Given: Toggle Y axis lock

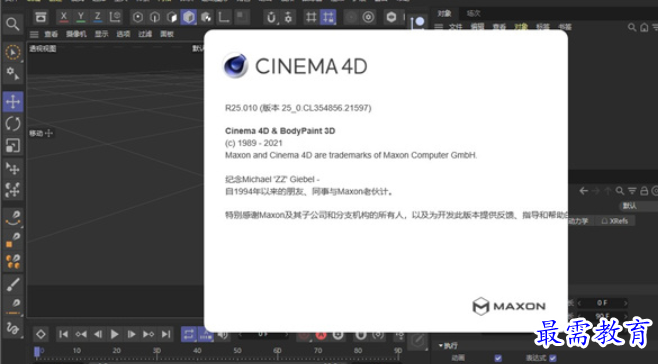Looking at the screenshot, I should pos(81,17).
